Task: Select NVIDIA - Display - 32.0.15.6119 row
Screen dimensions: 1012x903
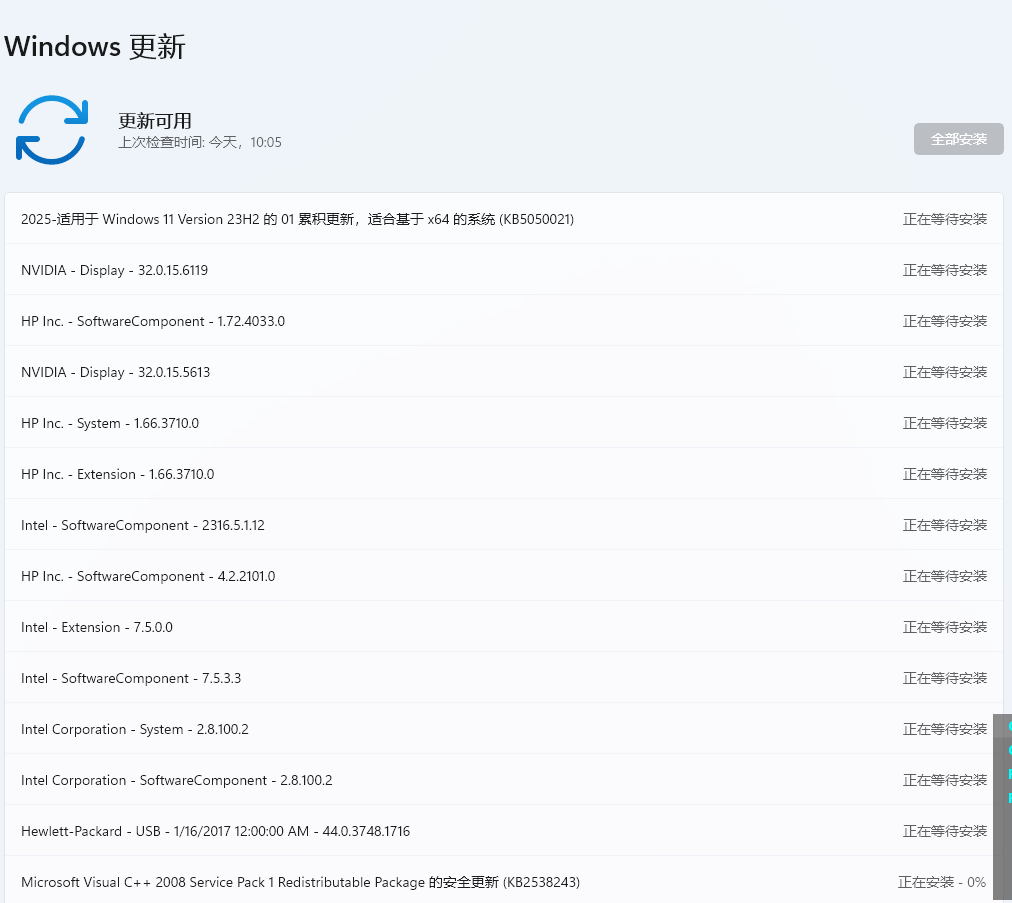Action: tap(504, 270)
